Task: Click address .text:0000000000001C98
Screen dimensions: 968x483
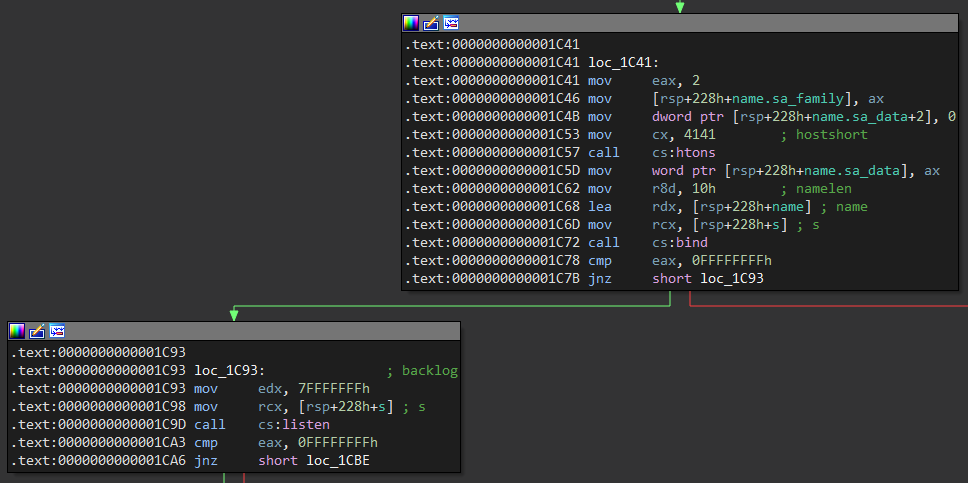Action: (99, 406)
